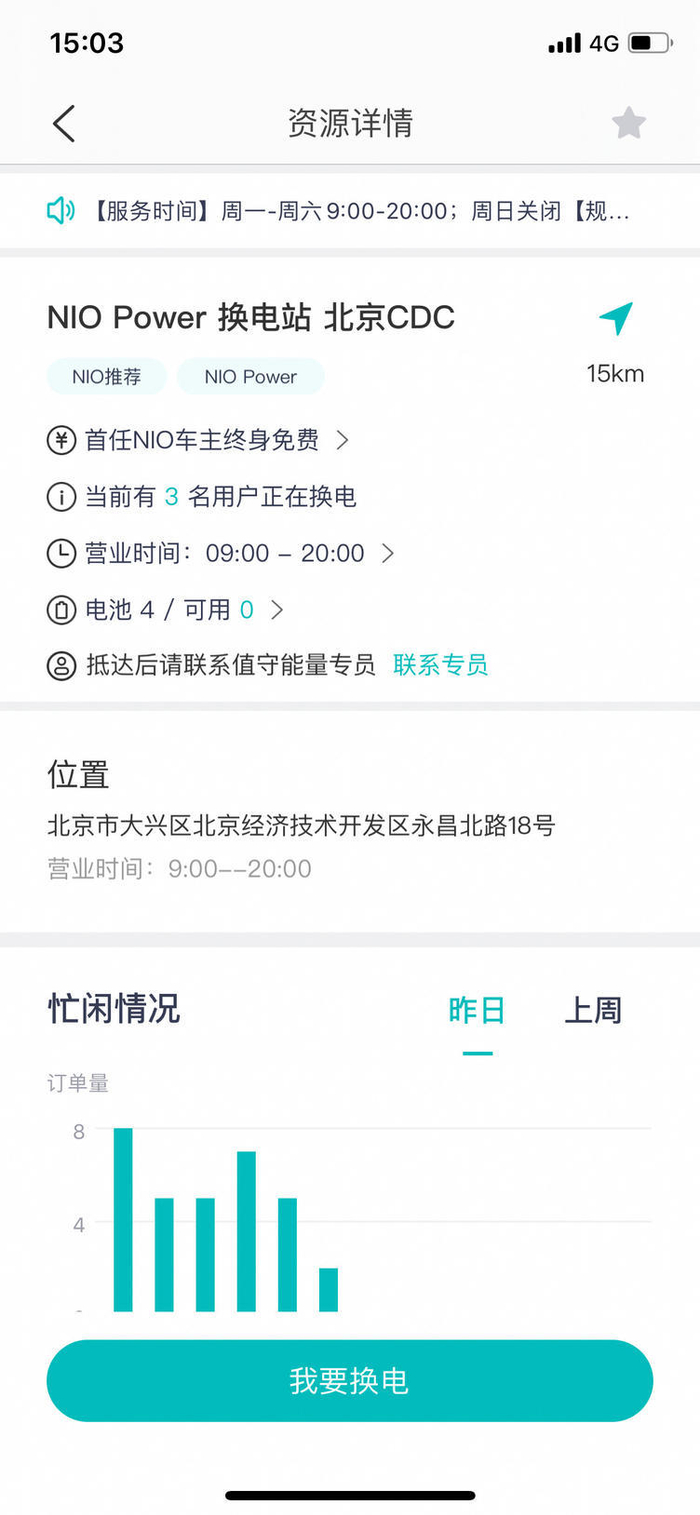Tap the clock business hours icon
700x1515 pixels.
pos(61,553)
